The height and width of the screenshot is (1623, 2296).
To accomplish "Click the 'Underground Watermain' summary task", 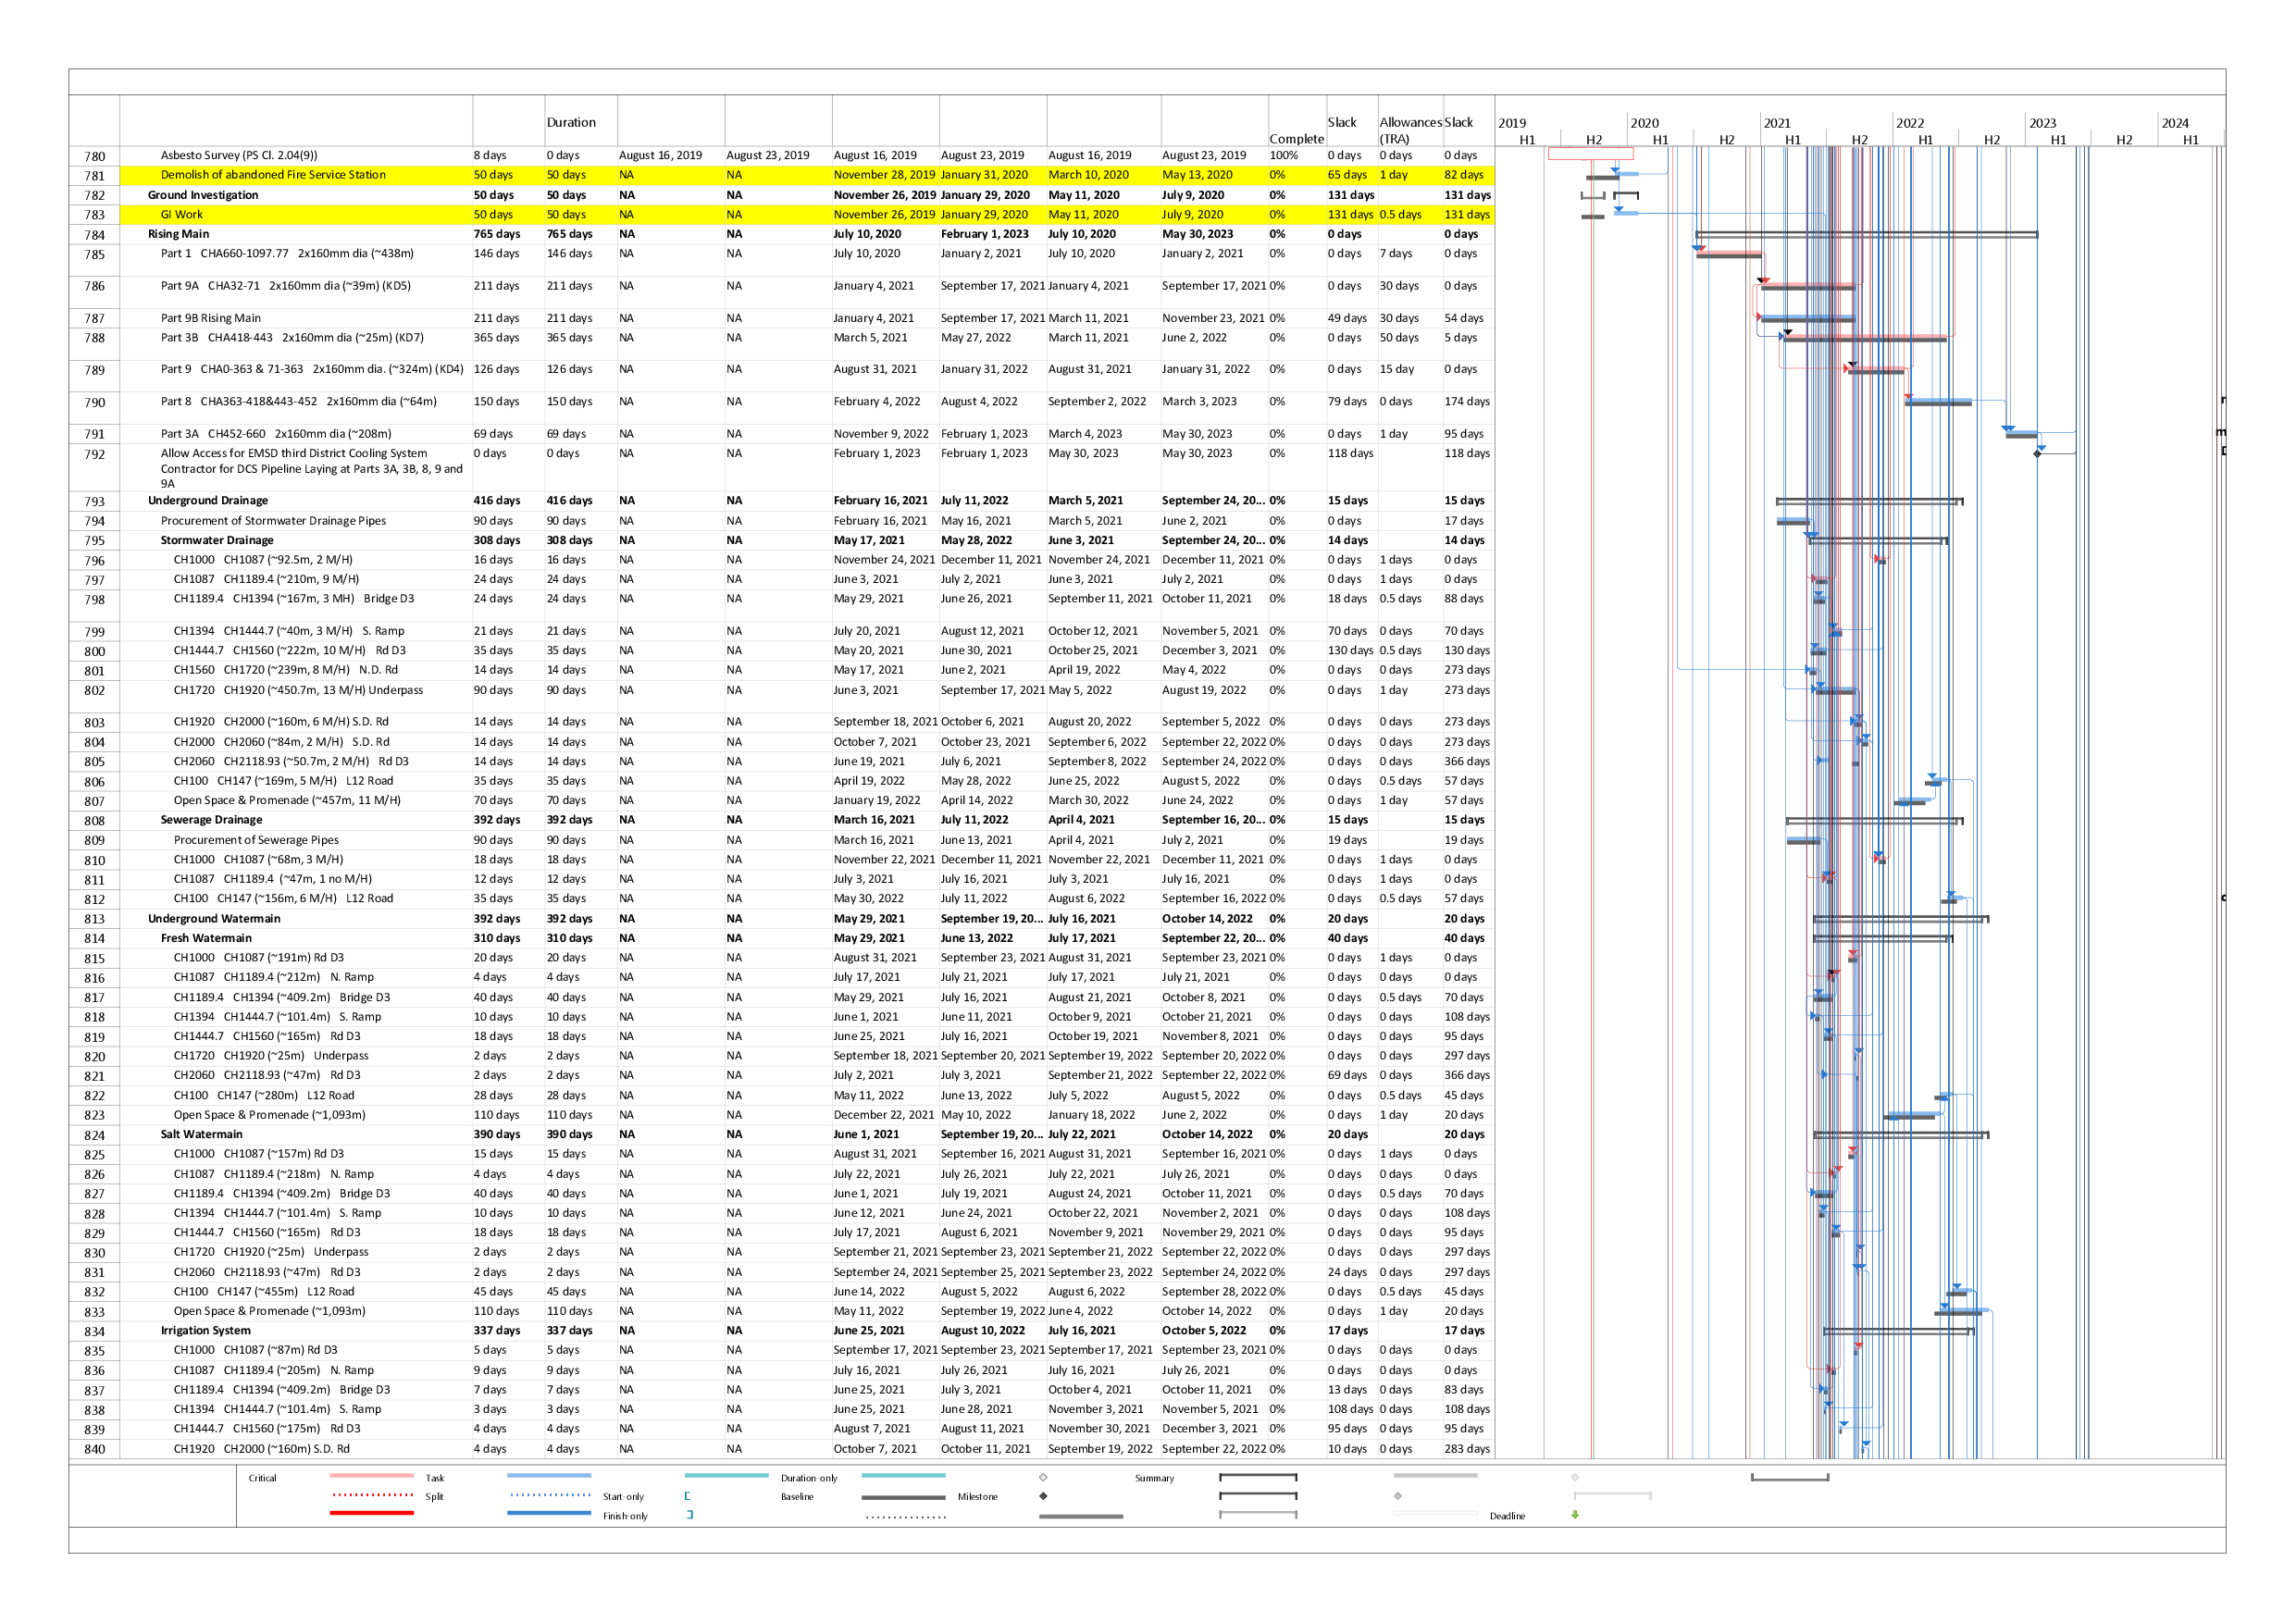I will (214, 919).
